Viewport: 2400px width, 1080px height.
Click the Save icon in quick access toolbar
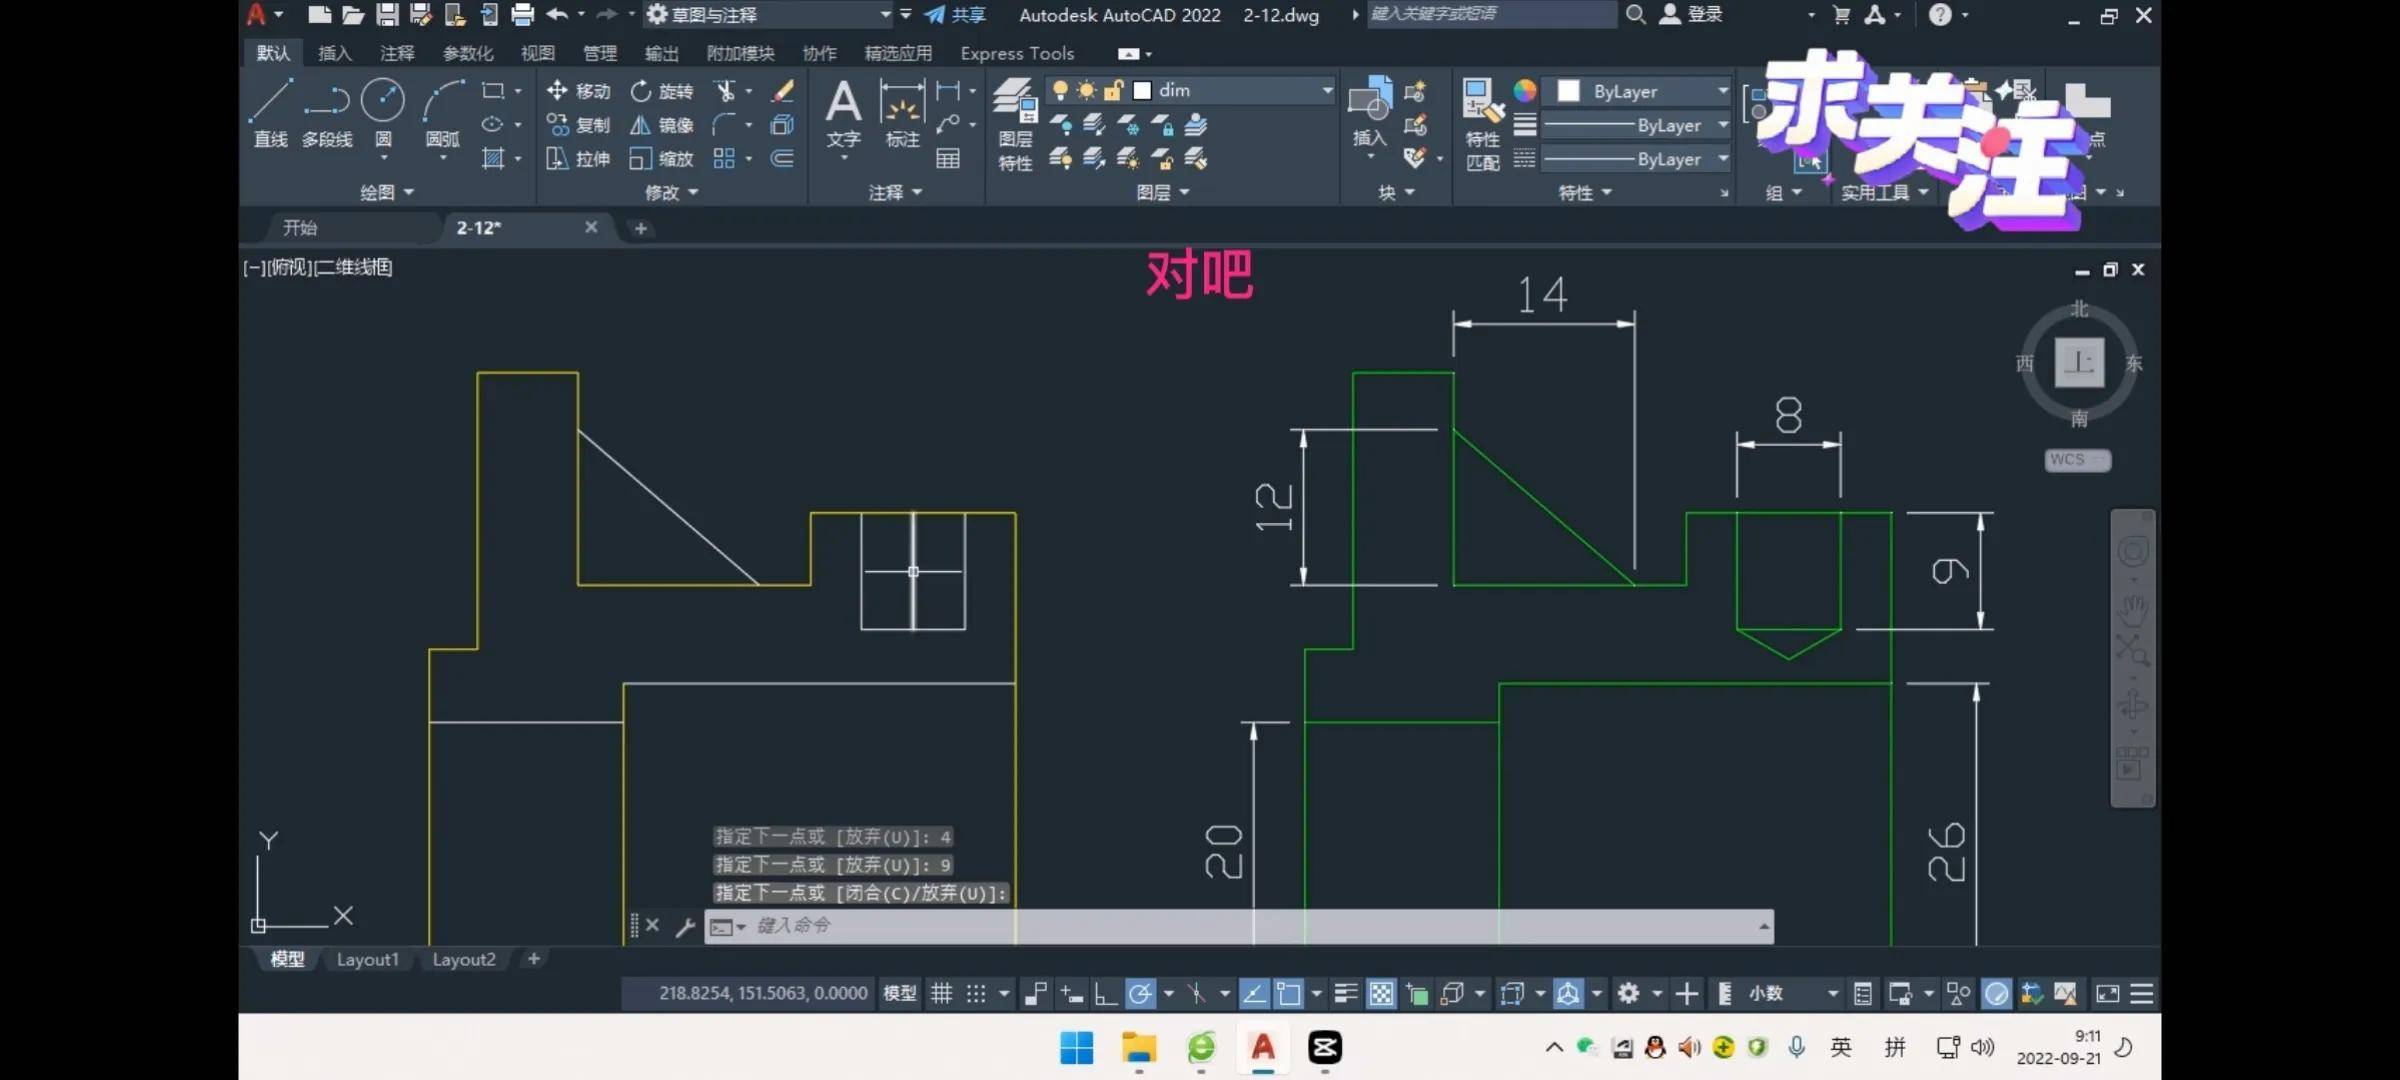pos(387,14)
